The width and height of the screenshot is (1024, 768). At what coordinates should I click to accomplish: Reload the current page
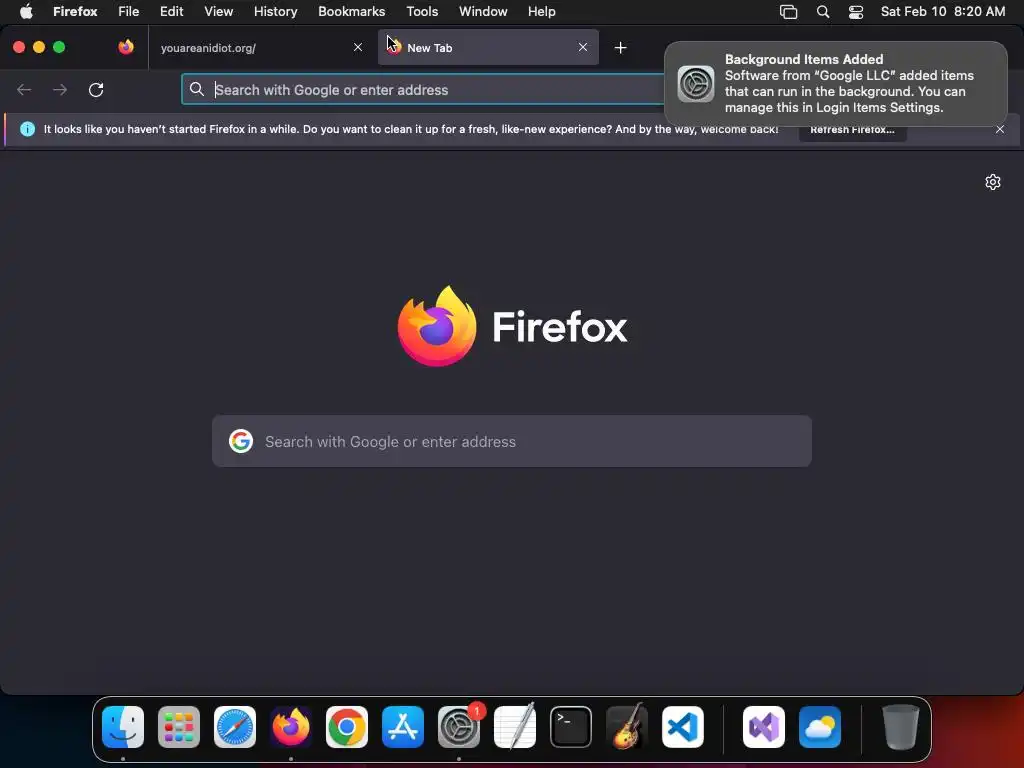(96, 89)
